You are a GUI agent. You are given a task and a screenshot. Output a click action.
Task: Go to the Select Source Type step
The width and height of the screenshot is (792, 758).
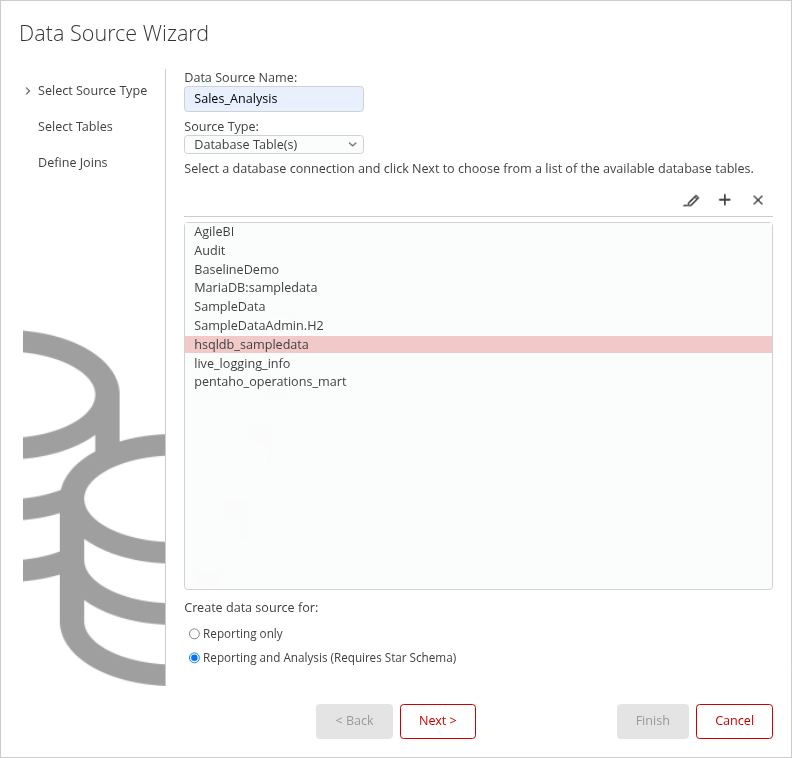(x=92, y=91)
